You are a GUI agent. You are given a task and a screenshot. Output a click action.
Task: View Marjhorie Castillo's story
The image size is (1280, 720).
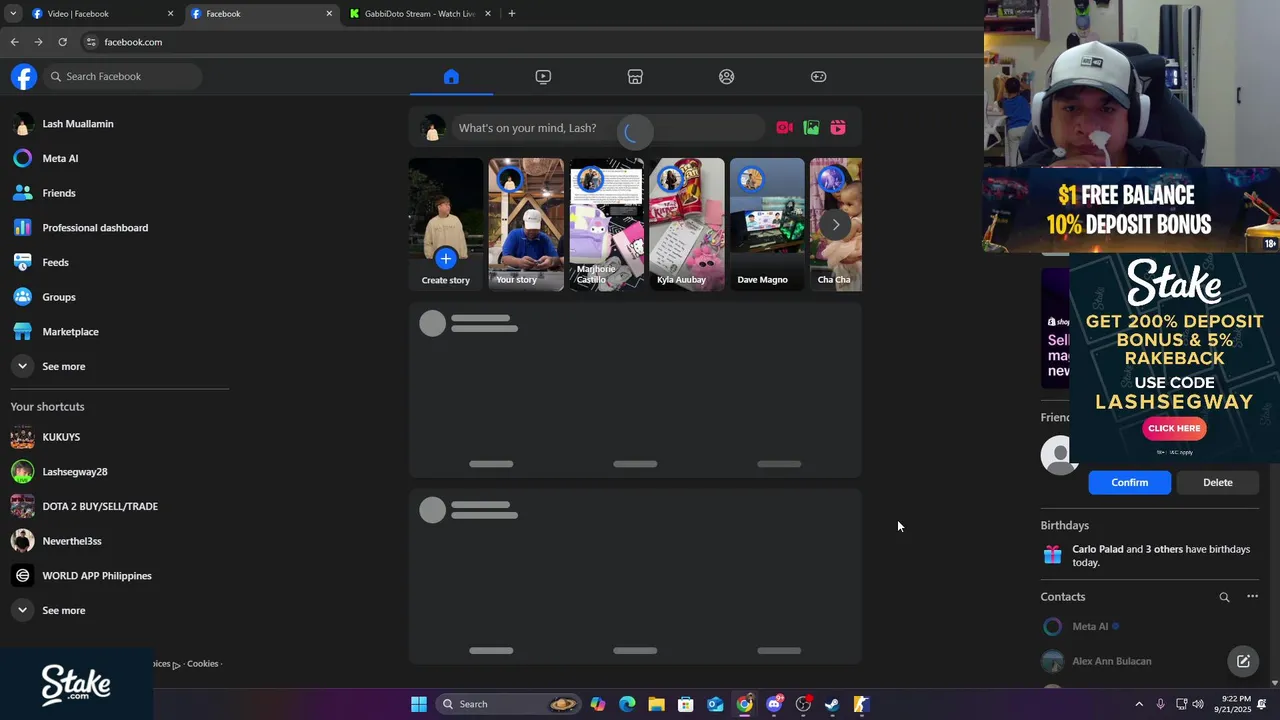click(607, 224)
